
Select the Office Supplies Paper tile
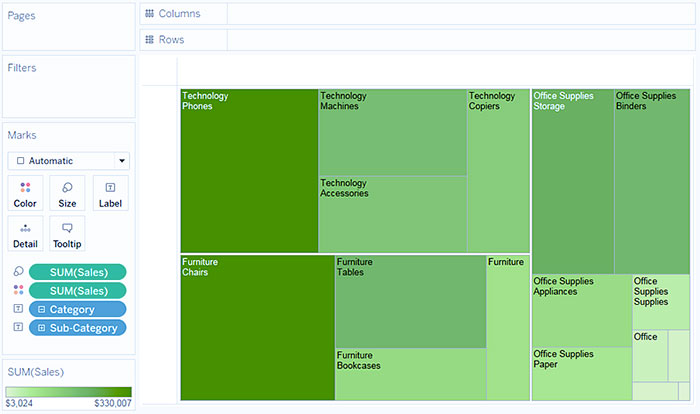[x=582, y=374]
